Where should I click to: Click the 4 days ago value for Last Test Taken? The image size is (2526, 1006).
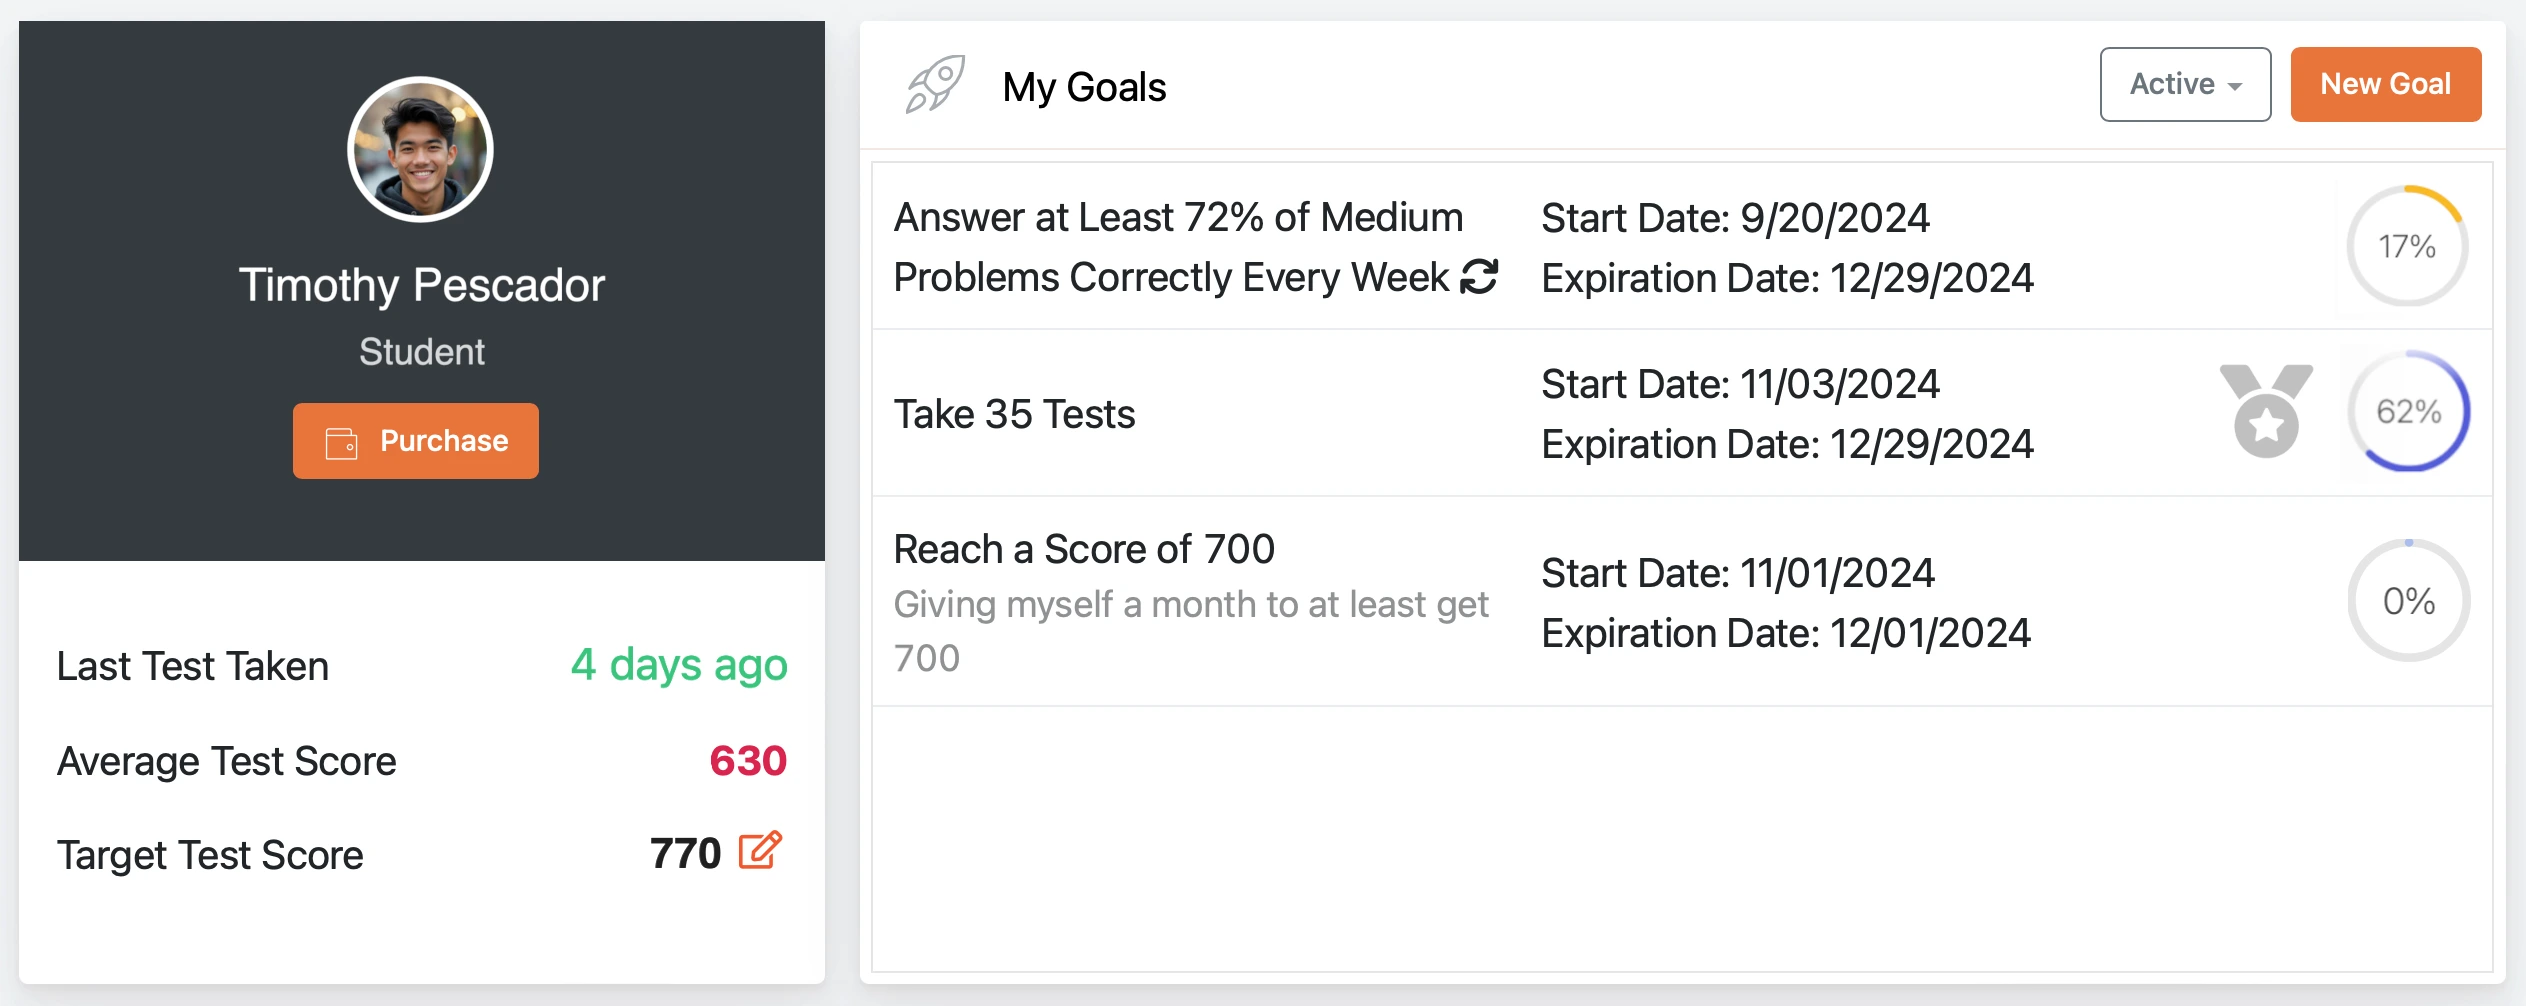pyautogui.click(x=678, y=665)
